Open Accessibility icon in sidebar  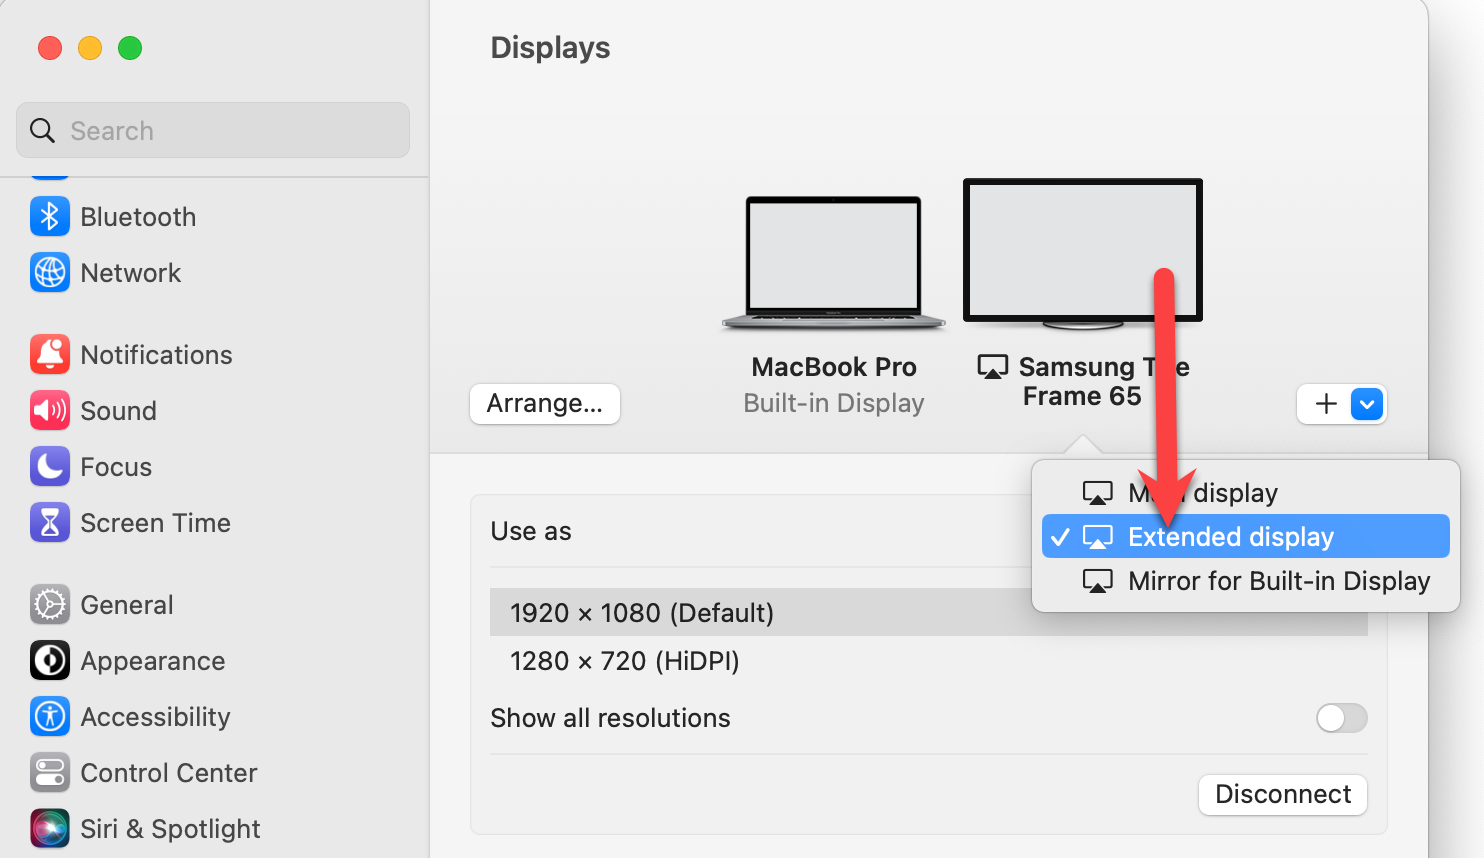point(50,717)
